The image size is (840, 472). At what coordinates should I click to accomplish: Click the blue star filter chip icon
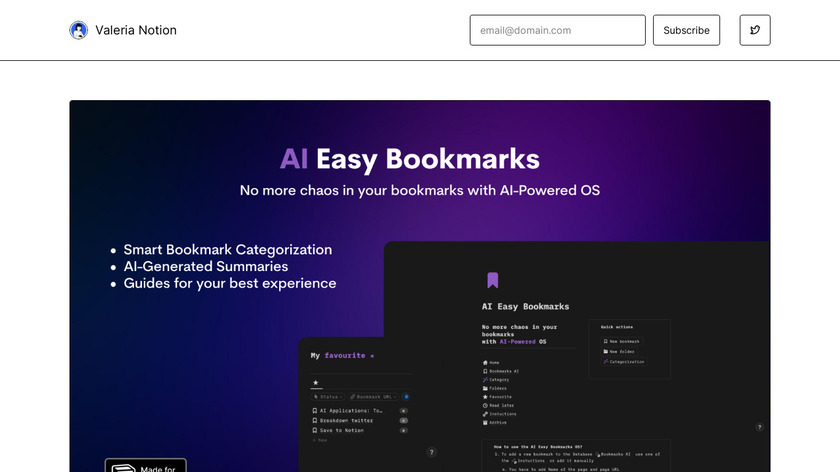coord(406,396)
